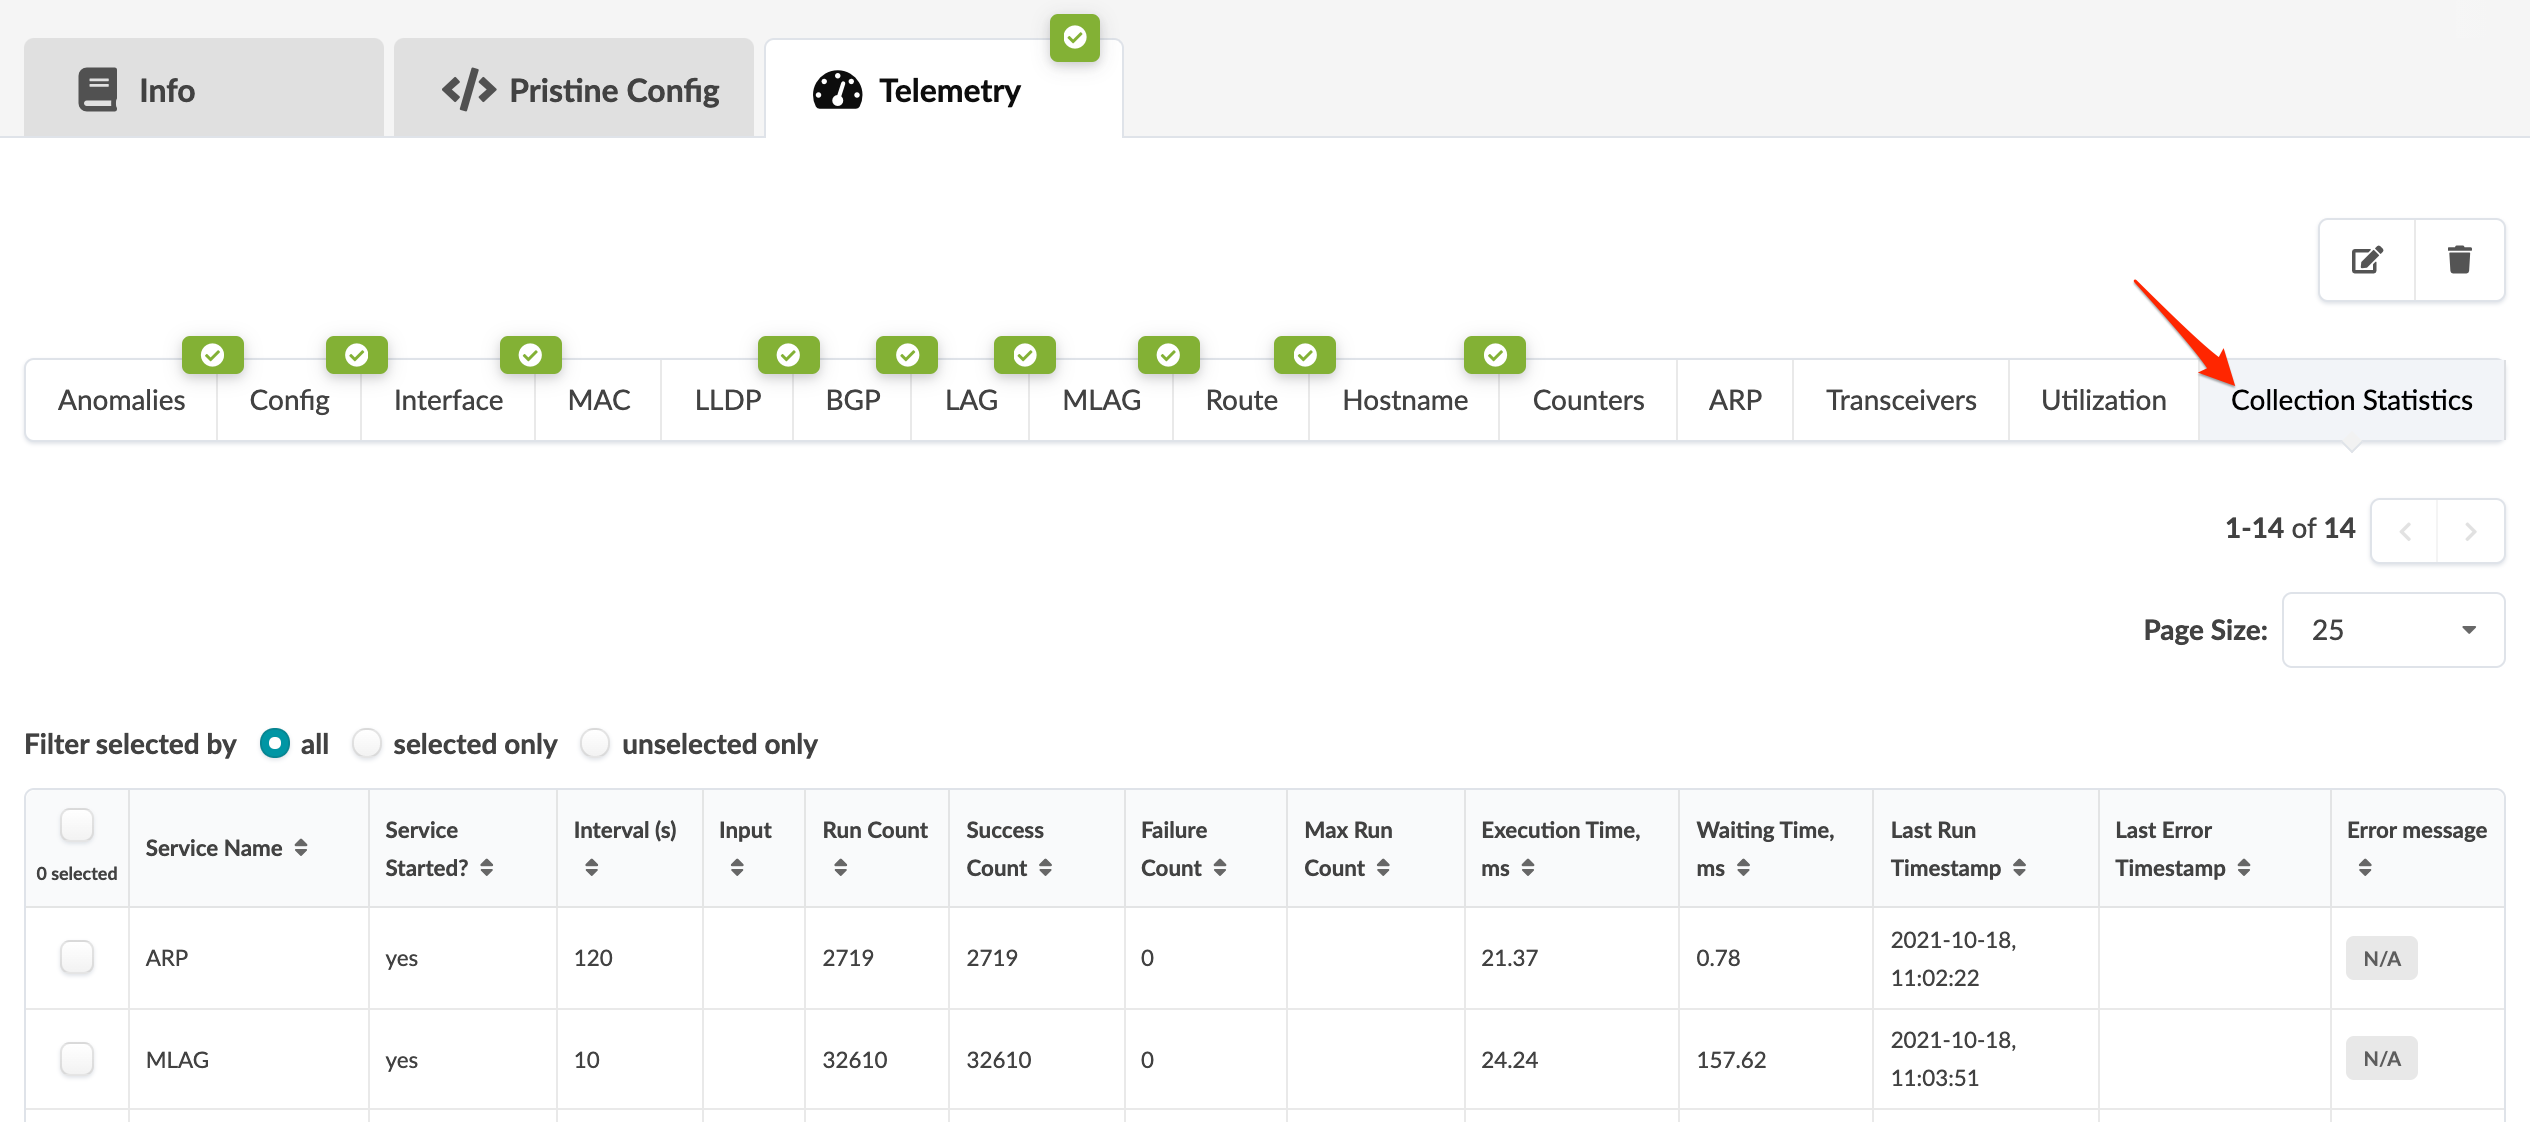Image resolution: width=2530 pixels, height=1122 pixels.
Task: Tick the MLAG row checkbox
Action: (77, 1059)
